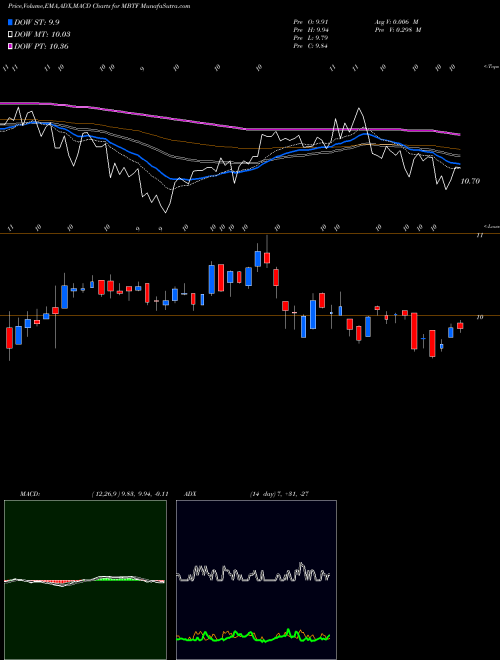
Task: Click the ADX (14 day) parameter values
Action: 279,494
